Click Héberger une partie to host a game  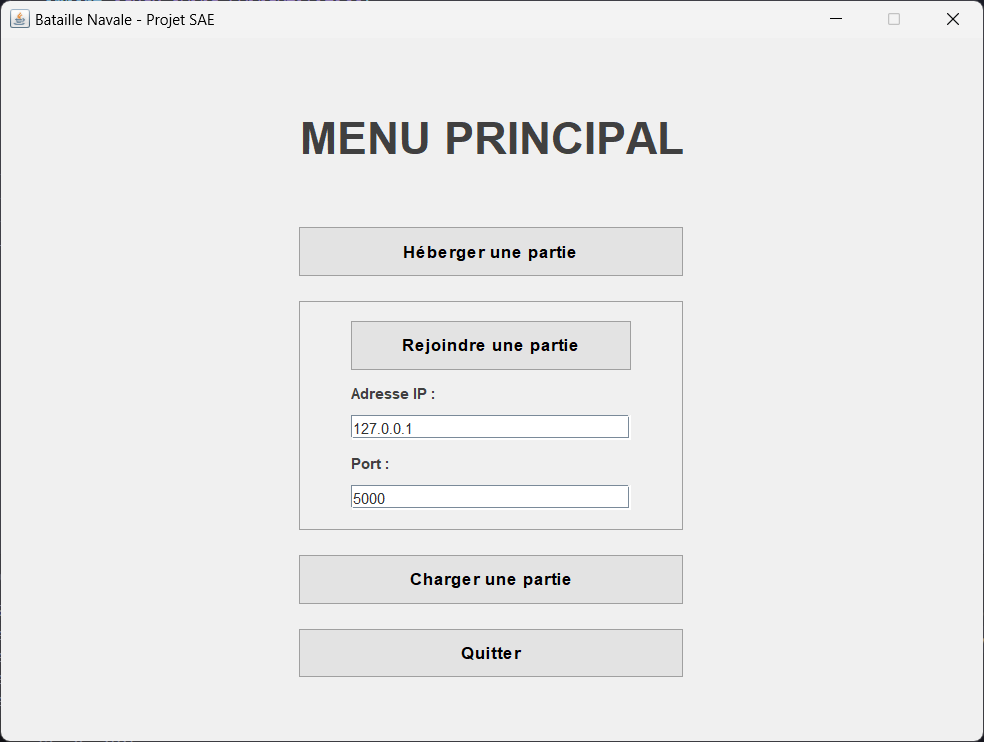click(490, 251)
